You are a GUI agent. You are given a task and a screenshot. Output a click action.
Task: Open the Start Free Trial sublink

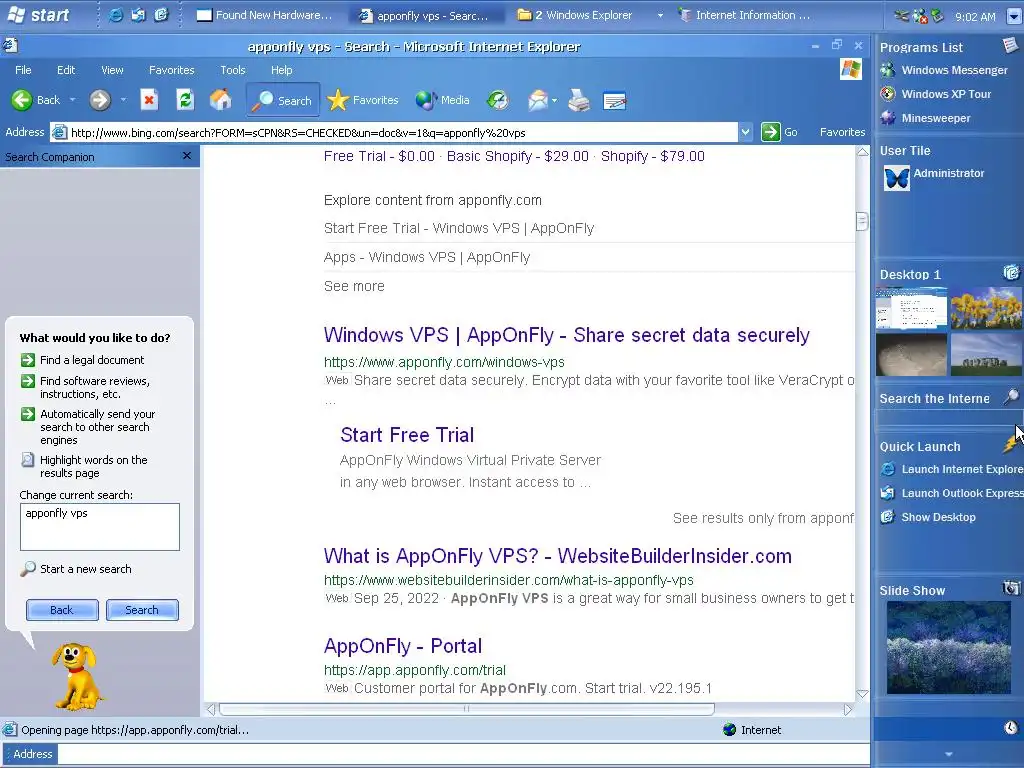coord(407,435)
